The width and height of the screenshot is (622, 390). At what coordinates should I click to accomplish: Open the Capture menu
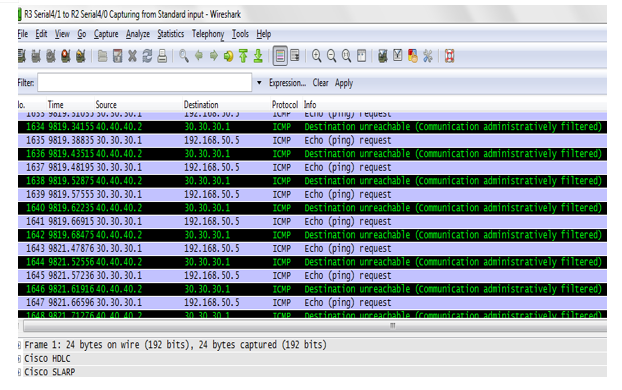[x=106, y=34]
